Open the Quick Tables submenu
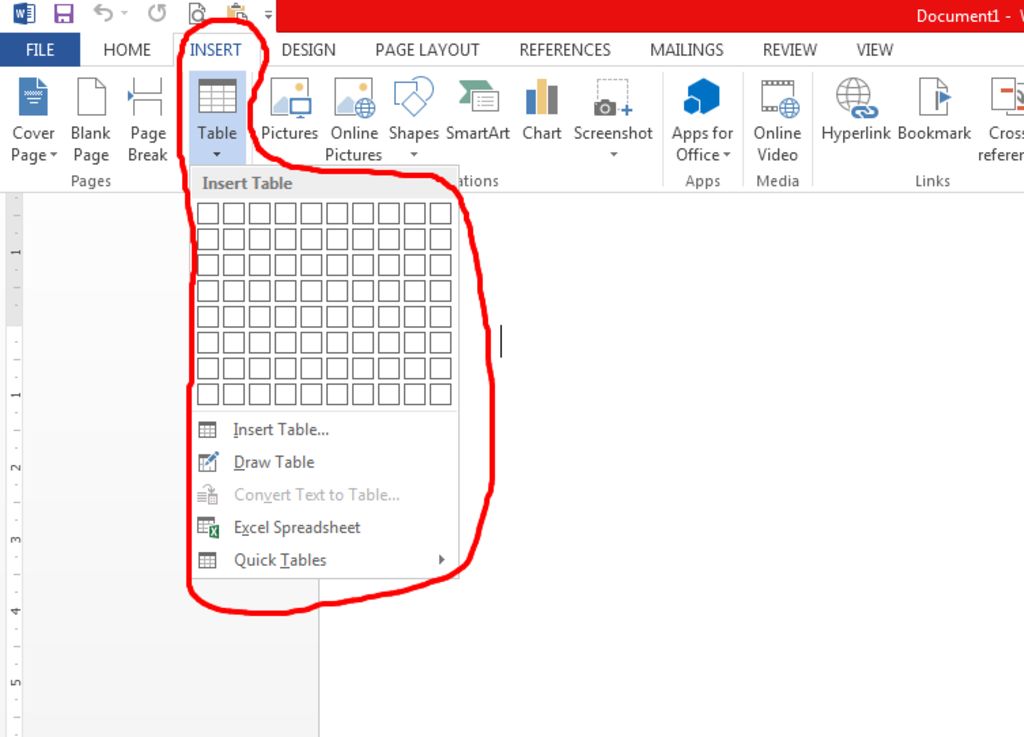This screenshot has height=737, width=1024. pos(325,560)
